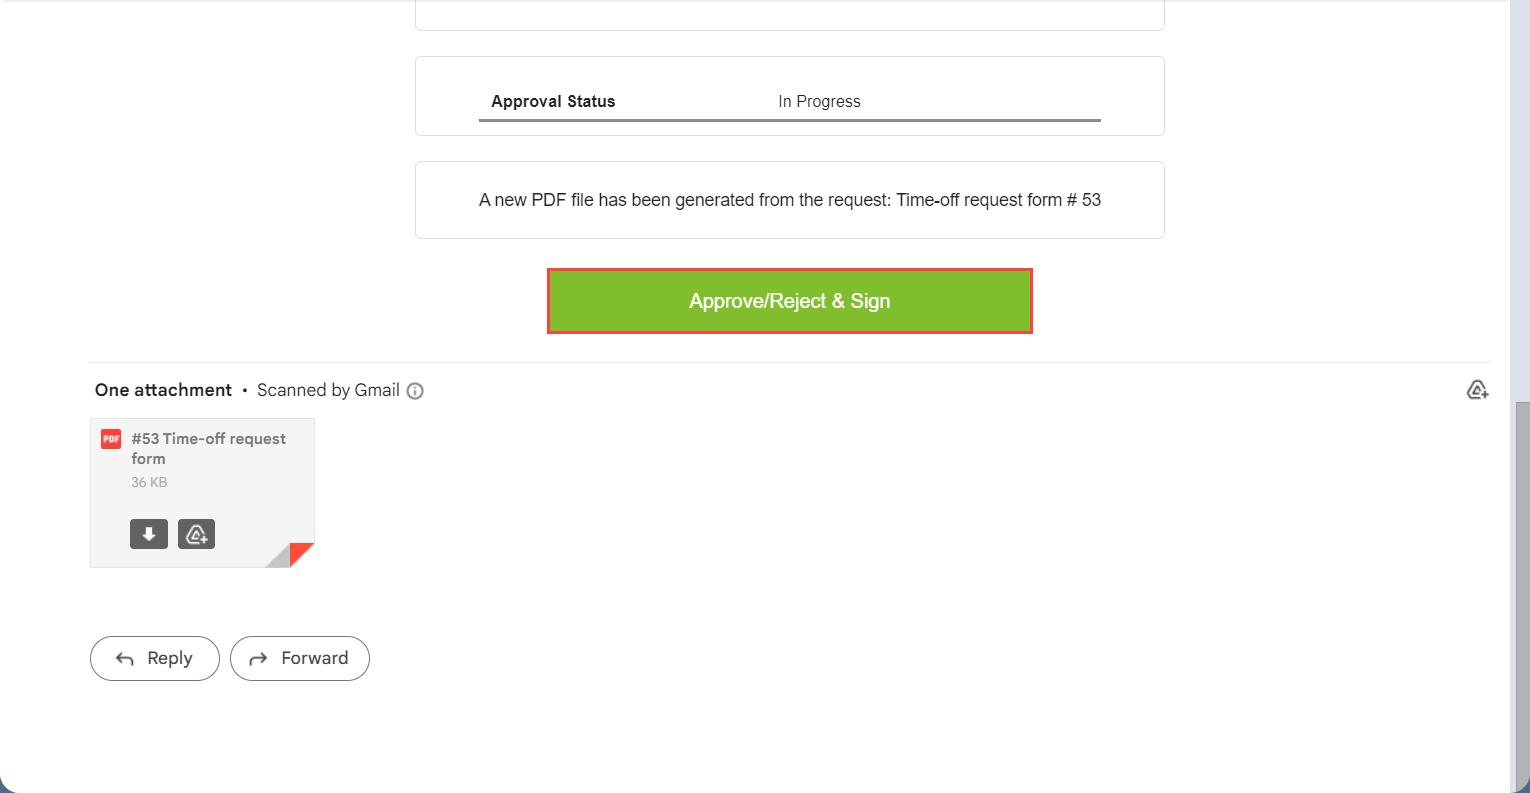Open the Scanned by Gmail info icon

pos(415,390)
